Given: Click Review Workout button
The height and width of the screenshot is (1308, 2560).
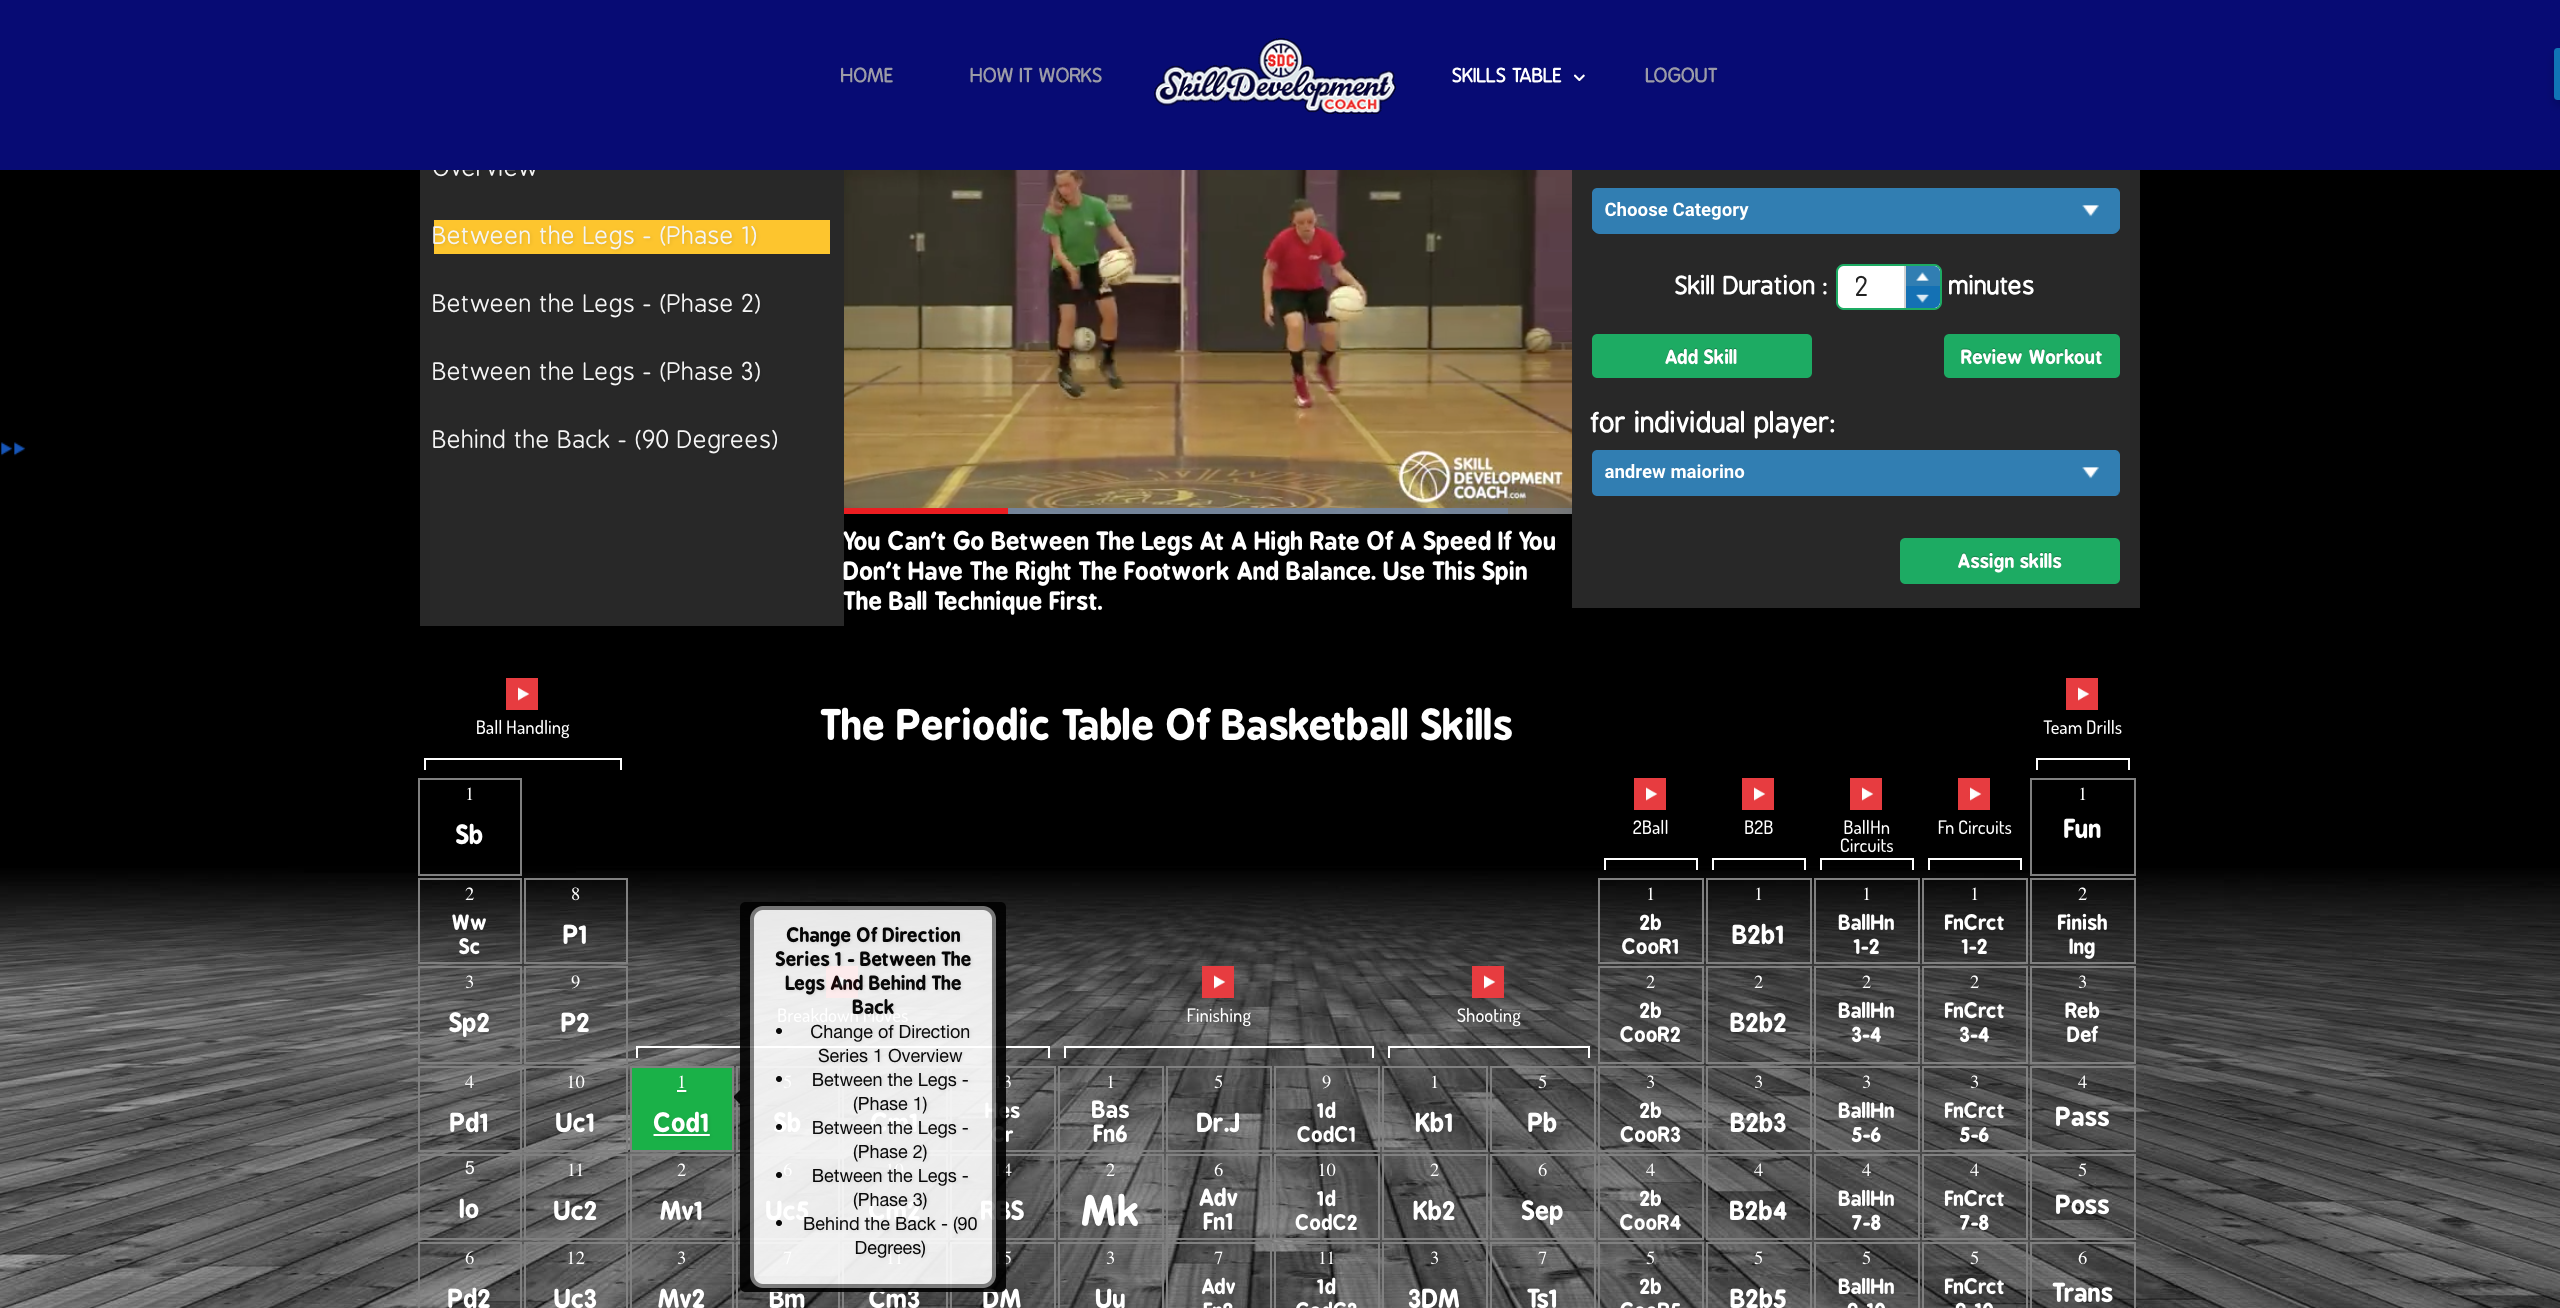Looking at the screenshot, I should pos(2030,355).
